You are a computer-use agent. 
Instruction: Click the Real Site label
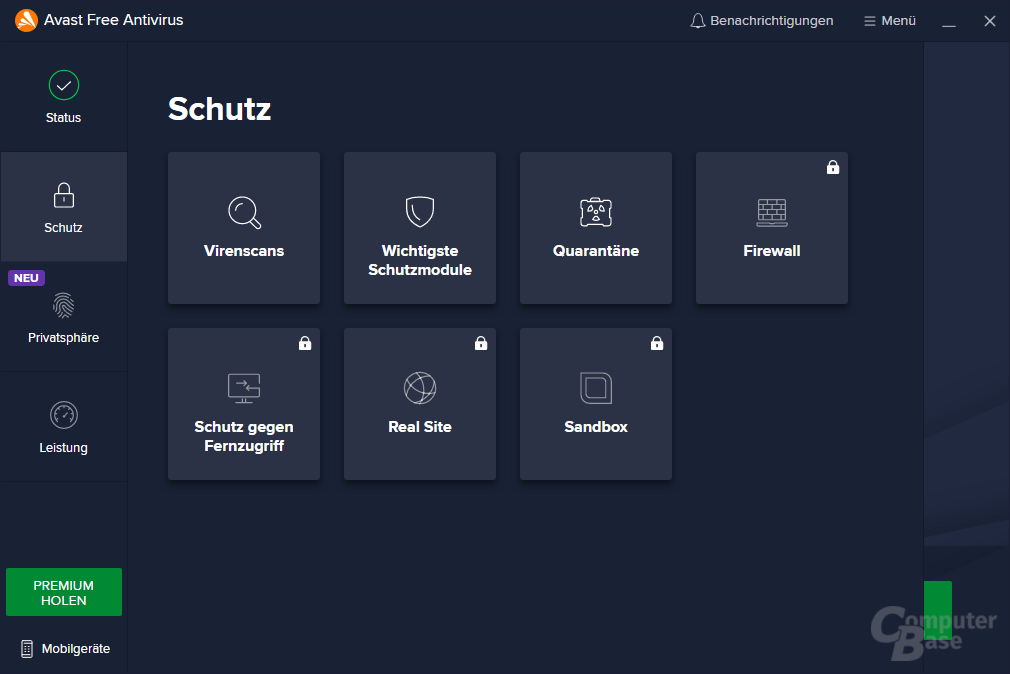420,427
